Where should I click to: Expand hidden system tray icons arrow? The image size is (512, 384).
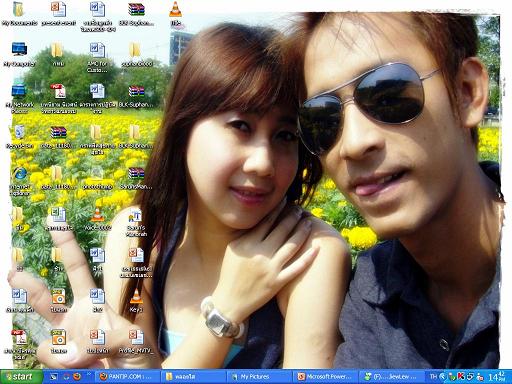pyautogui.click(x=442, y=377)
